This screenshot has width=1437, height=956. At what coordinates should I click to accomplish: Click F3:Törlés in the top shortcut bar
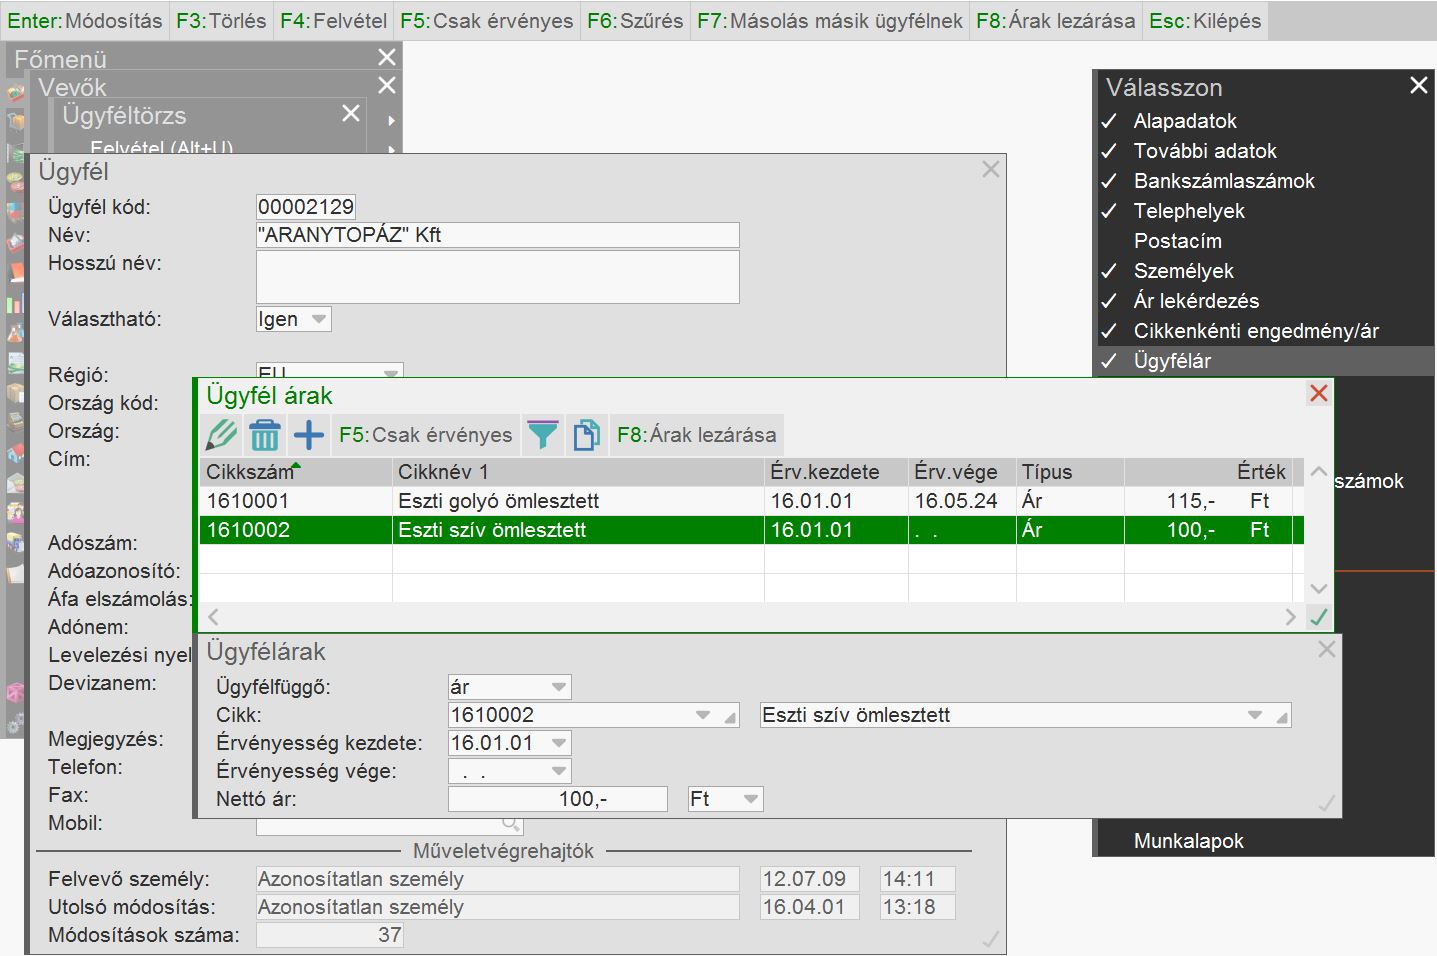tap(221, 21)
